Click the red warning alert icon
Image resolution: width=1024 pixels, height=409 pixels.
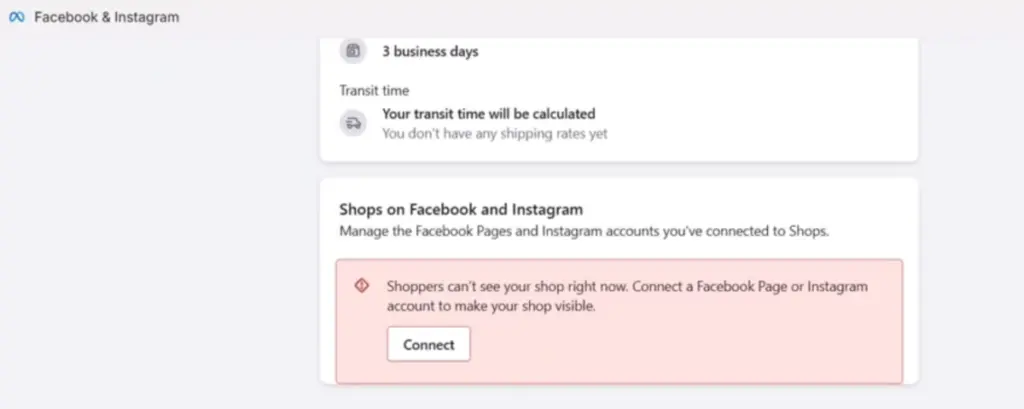tap(362, 286)
